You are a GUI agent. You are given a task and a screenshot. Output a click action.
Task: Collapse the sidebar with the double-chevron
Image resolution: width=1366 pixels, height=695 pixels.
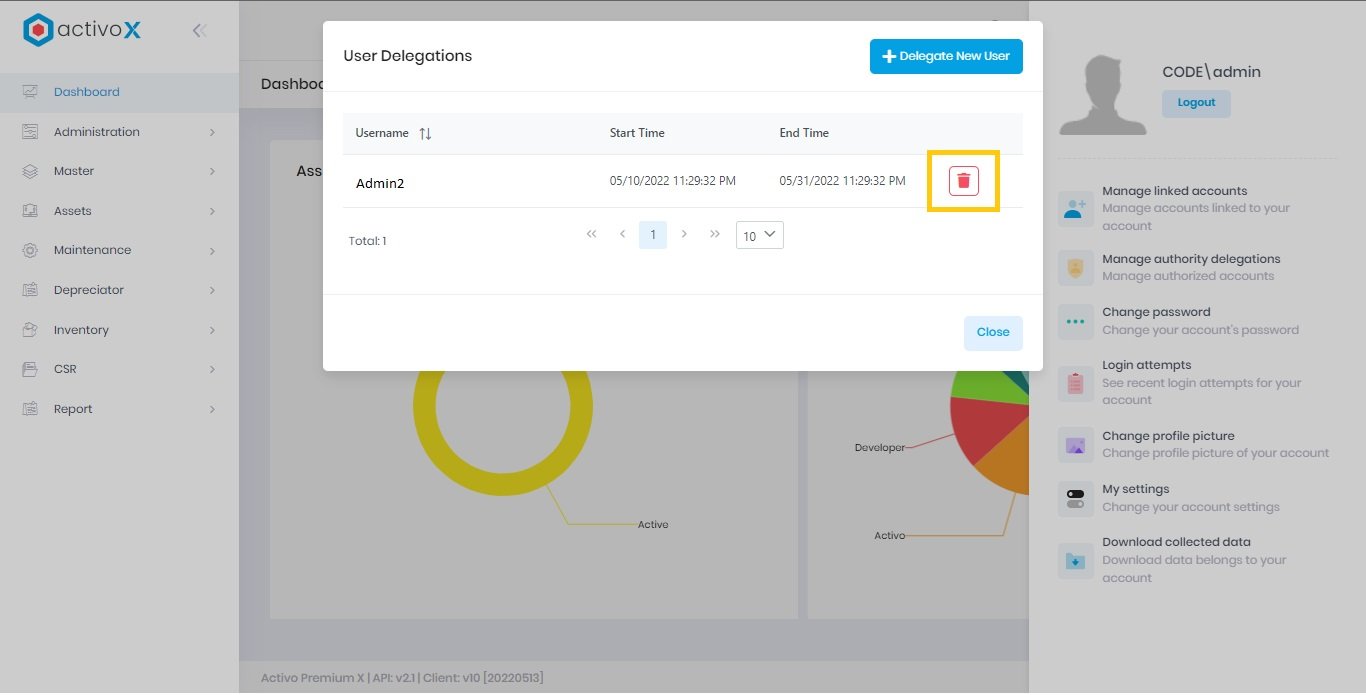point(199,29)
